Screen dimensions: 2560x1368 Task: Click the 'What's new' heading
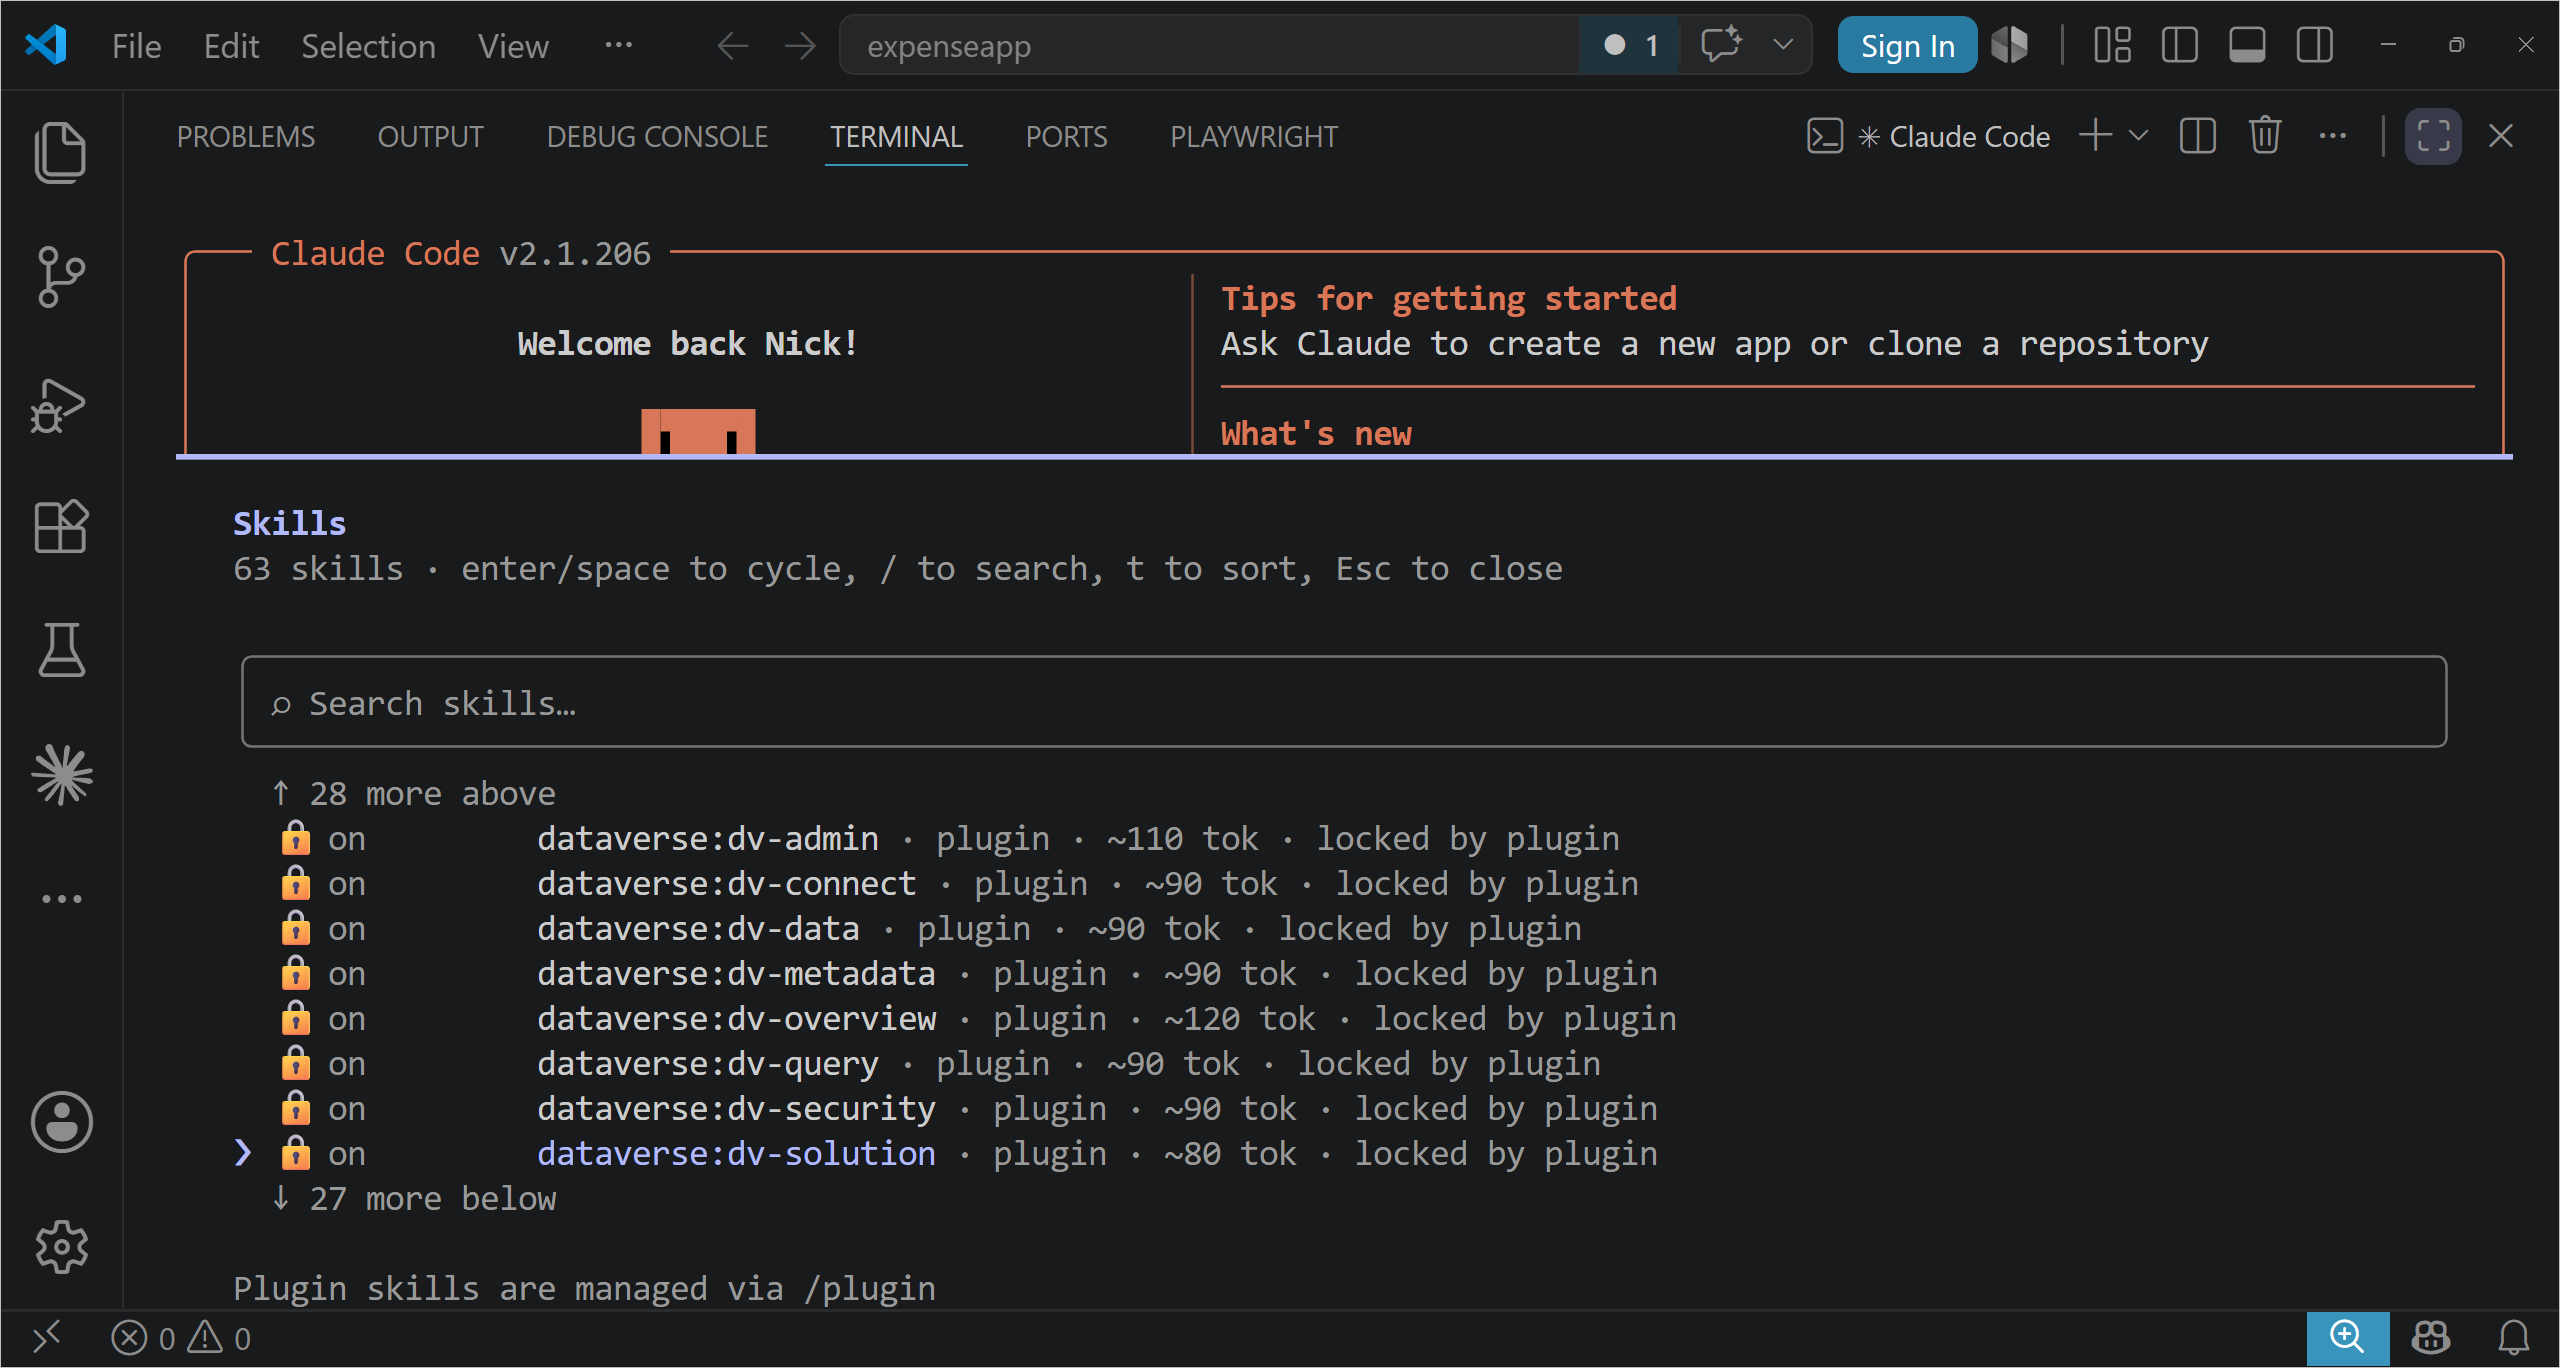pos(1316,434)
